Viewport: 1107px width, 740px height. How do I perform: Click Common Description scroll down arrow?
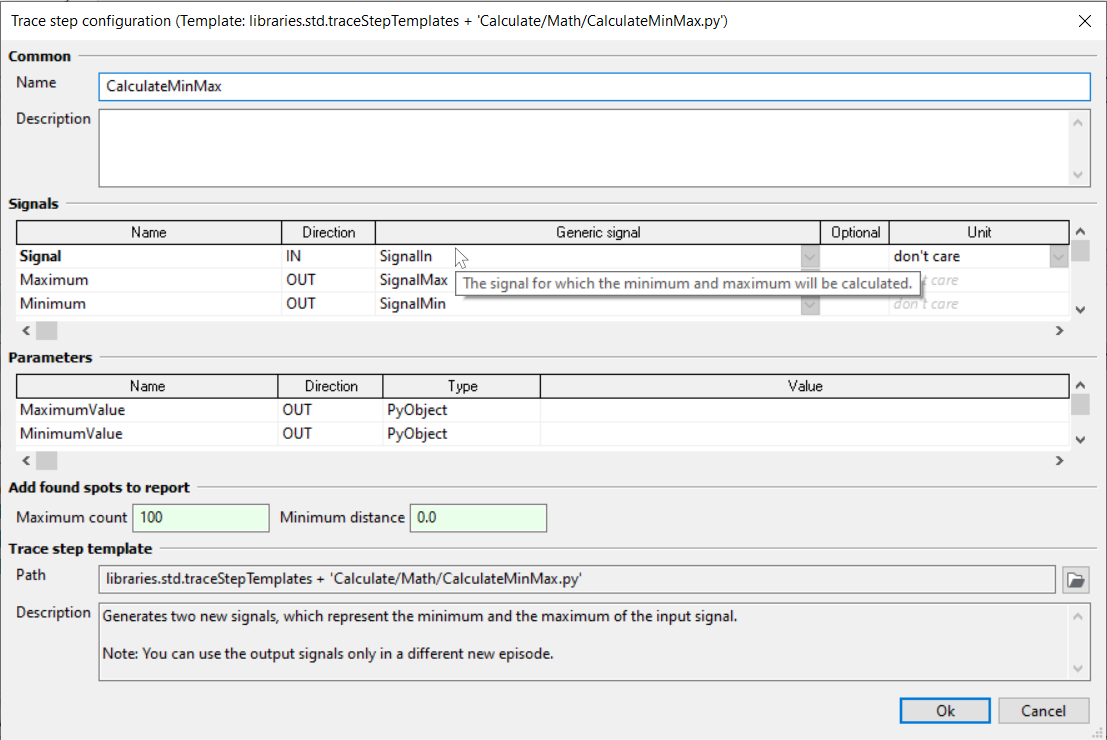pyautogui.click(x=1077, y=174)
